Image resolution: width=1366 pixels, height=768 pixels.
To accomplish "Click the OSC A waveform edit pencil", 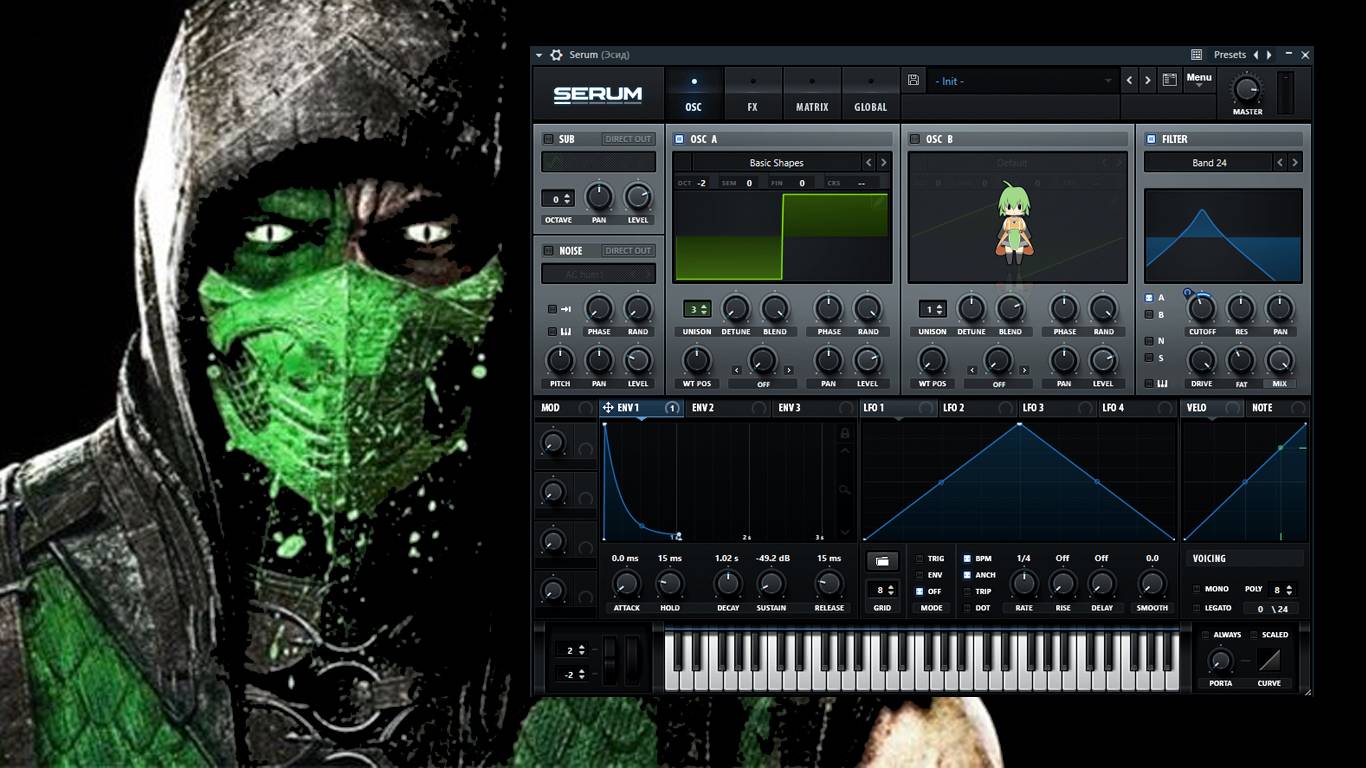I will click(879, 202).
